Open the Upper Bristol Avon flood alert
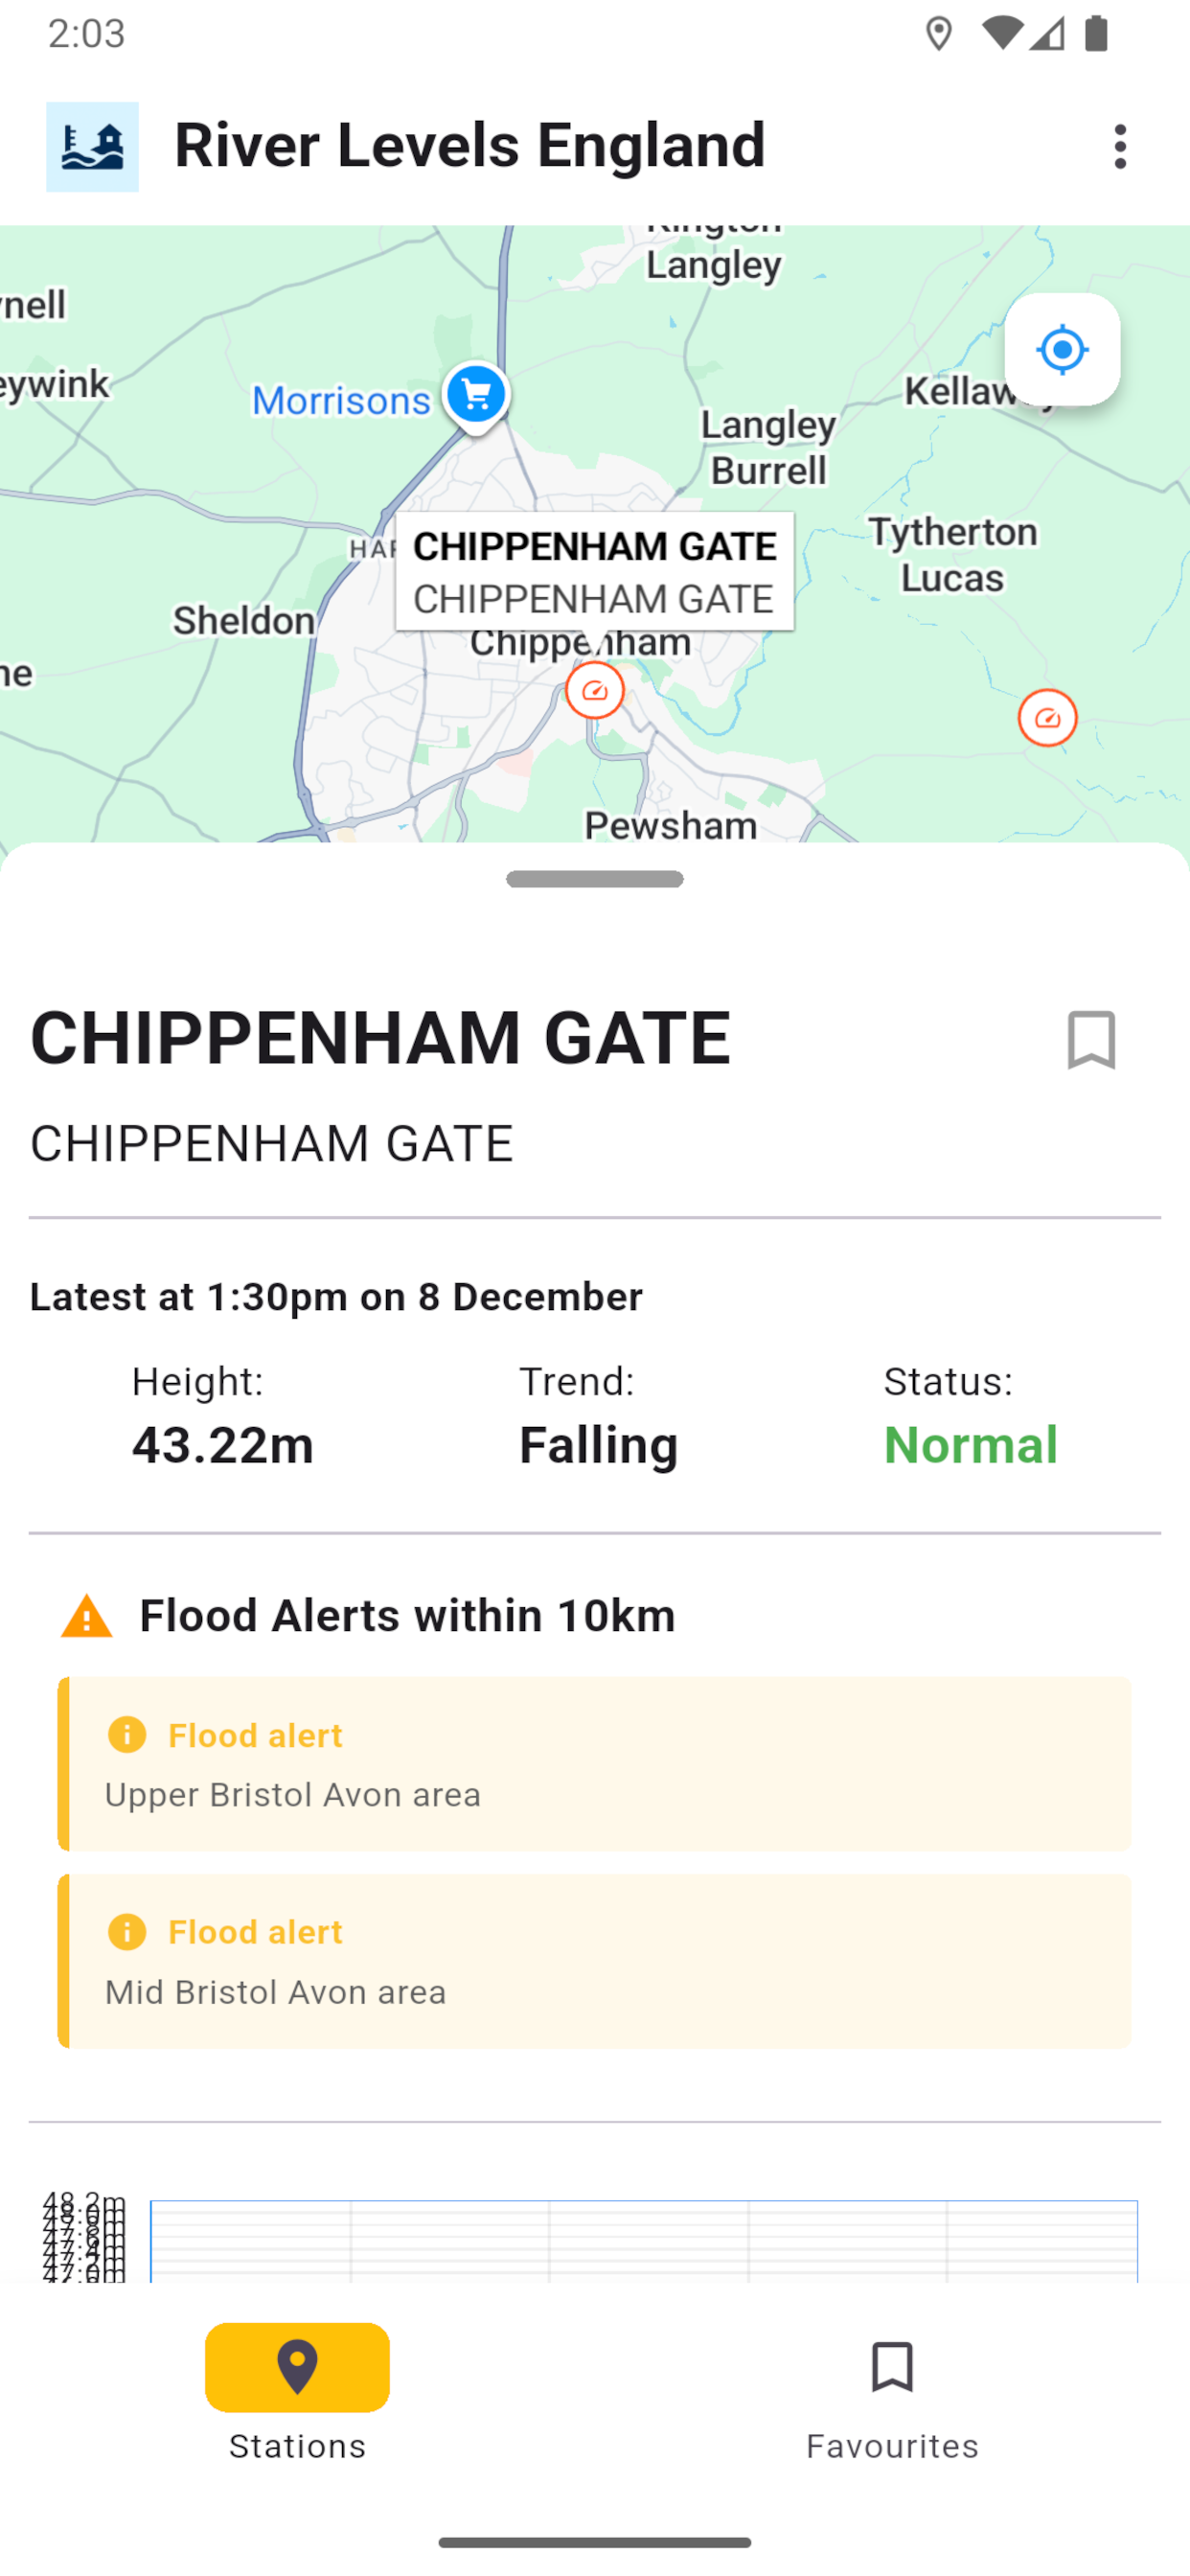 pos(595,1763)
